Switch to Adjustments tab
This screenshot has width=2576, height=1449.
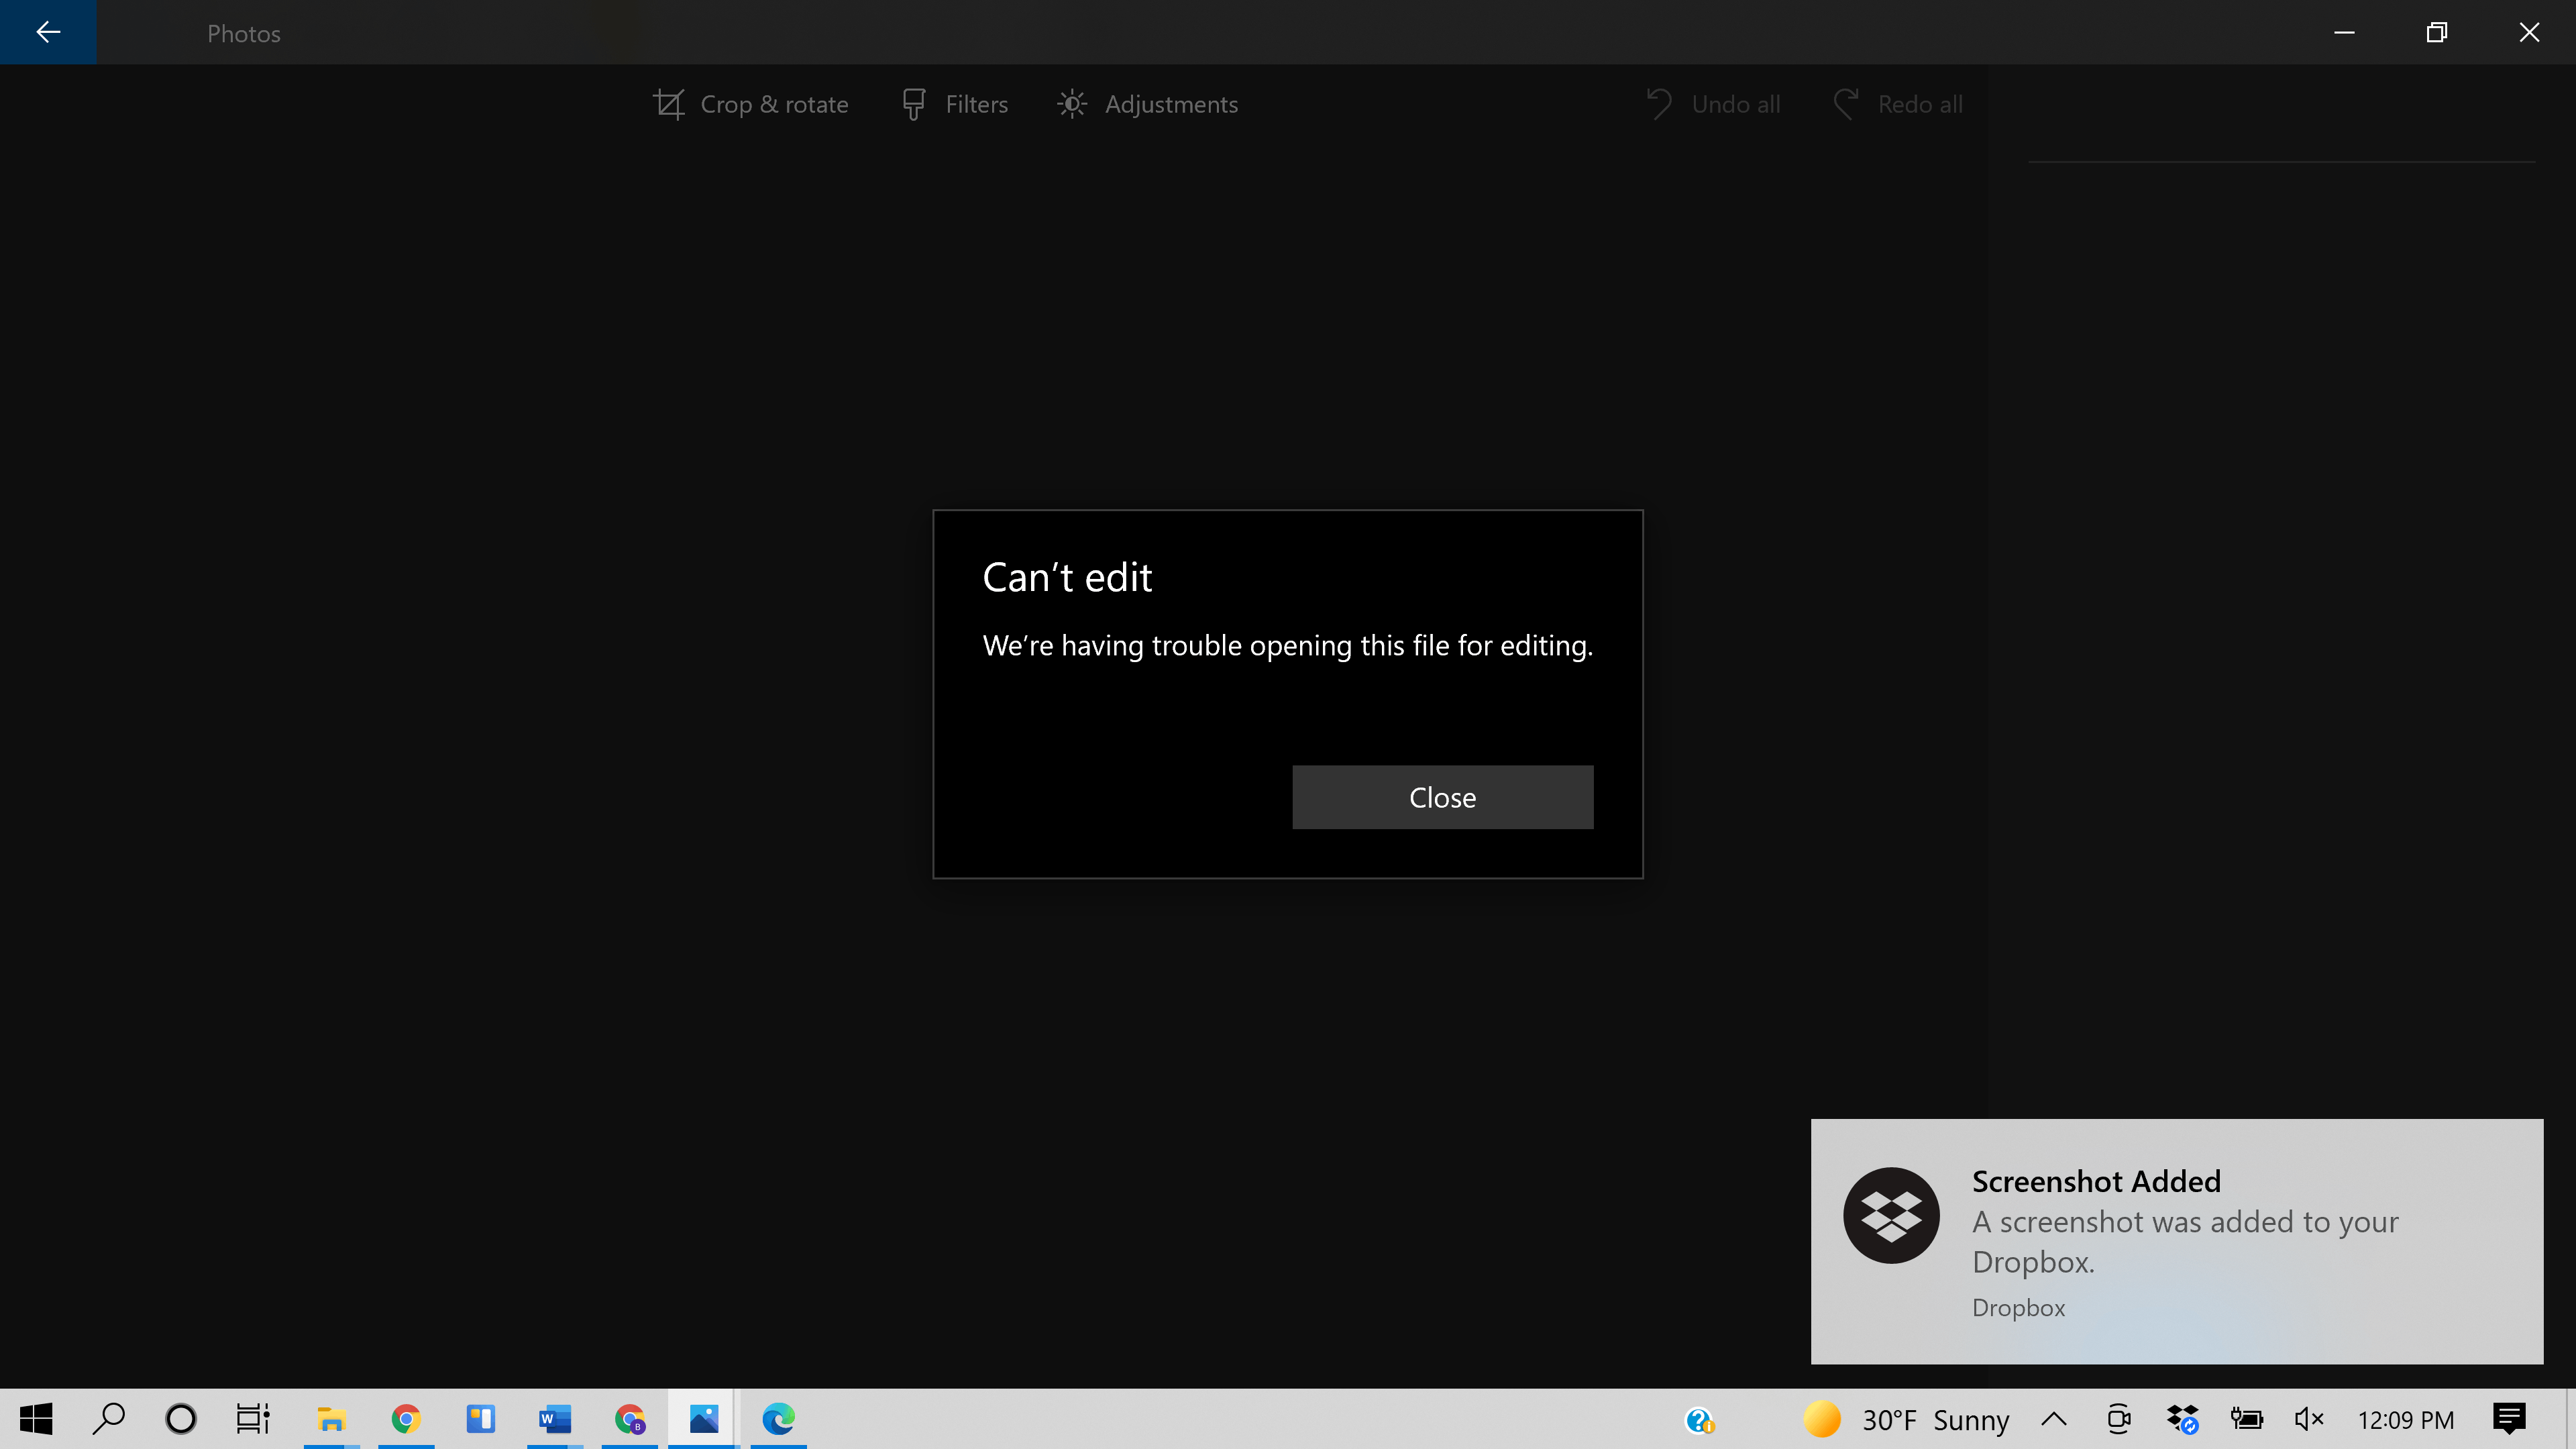tap(1148, 104)
